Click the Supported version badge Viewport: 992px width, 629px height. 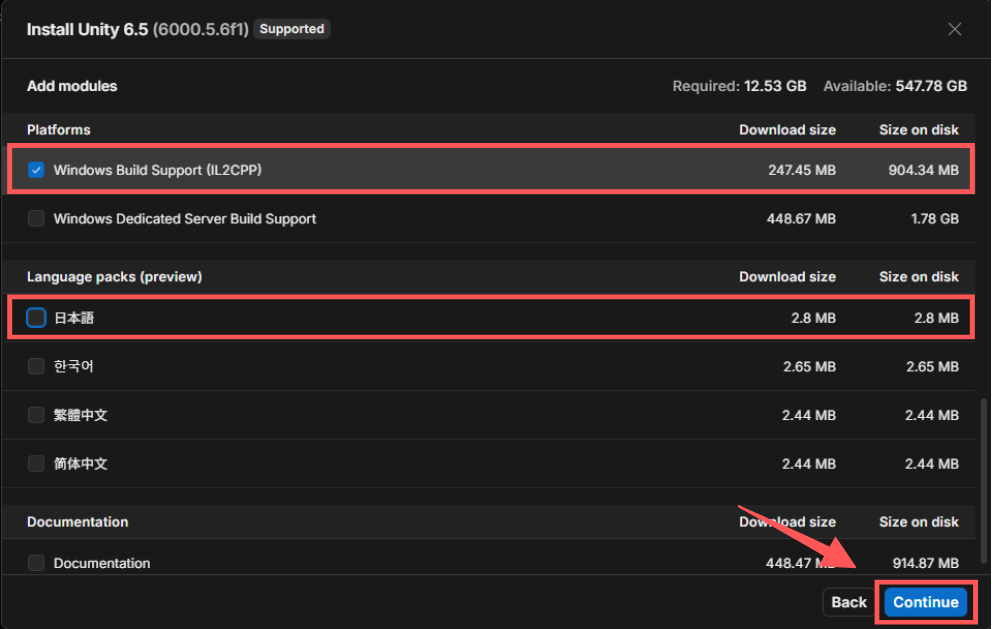(x=292, y=29)
